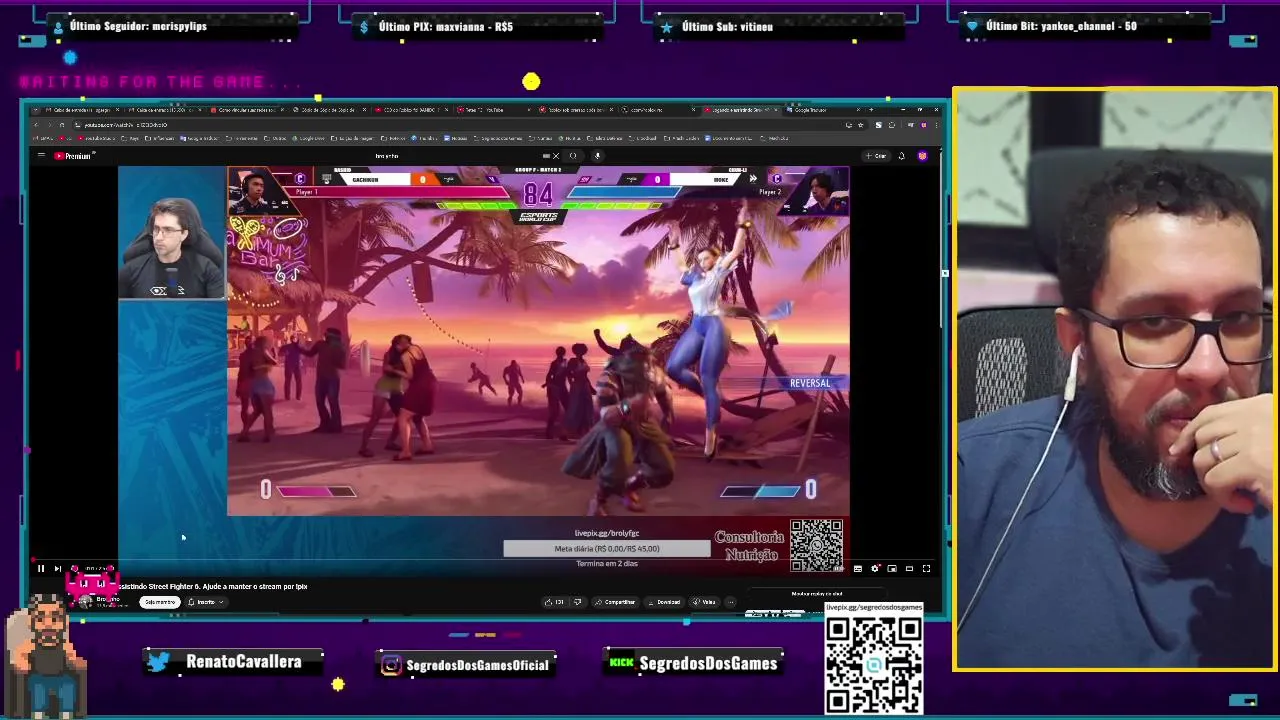
Task: Click the Kick SegredosDosGames label
Action: tap(708, 663)
